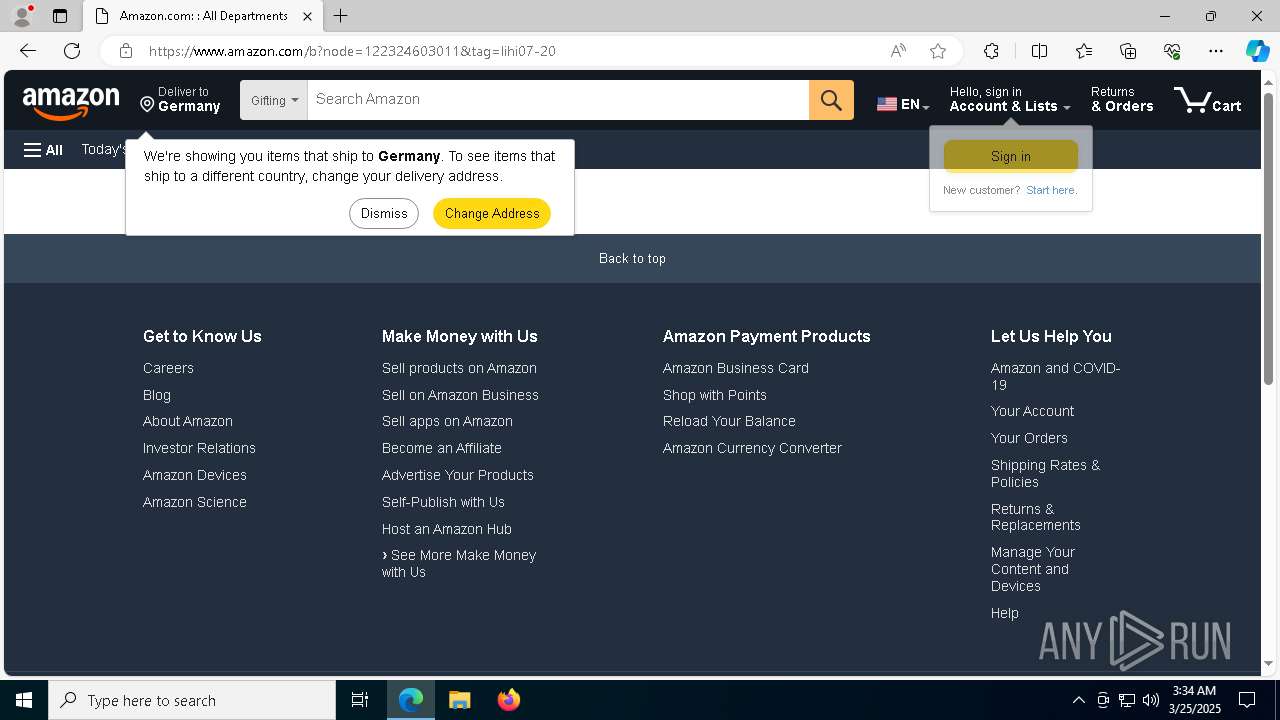Click the browser Refresh icon
Viewport: 1280px width, 720px height.
click(x=72, y=51)
